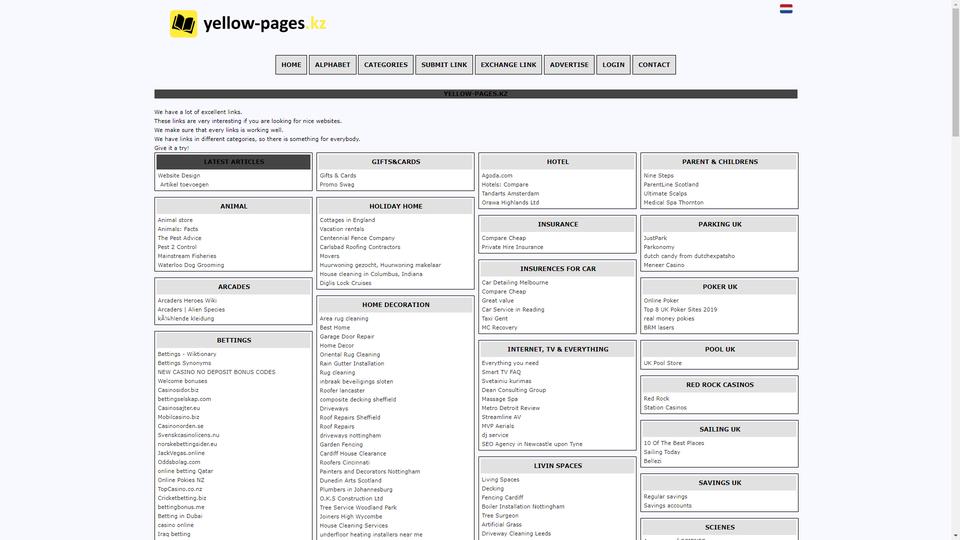Open the CONTACT page
960x540 pixels.
click(x=654, y=65)
